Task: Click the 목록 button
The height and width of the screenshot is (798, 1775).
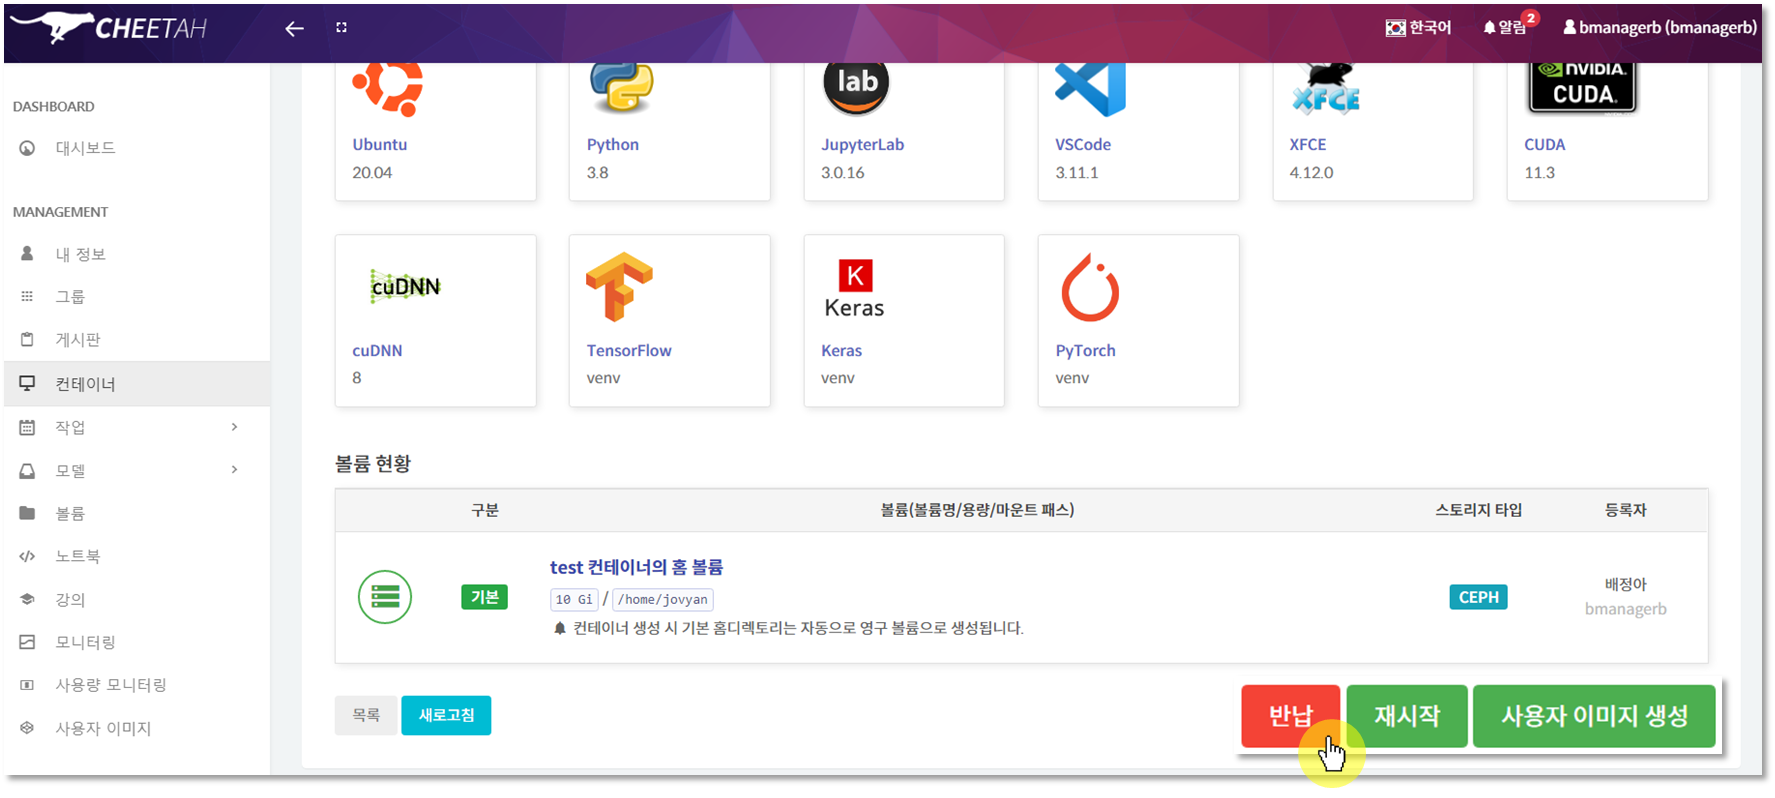Action: click(366, 715)
